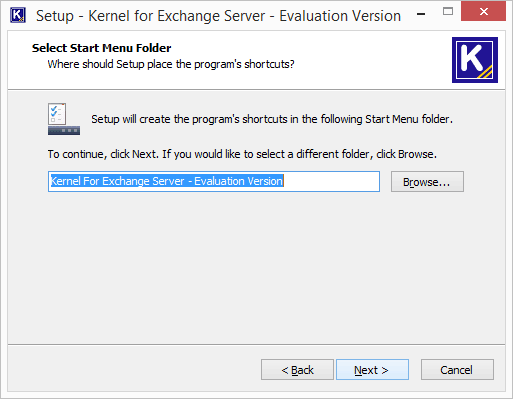Click the 'To continue, click Next' instruction text
513x399 pixels.
pos(242,154)
